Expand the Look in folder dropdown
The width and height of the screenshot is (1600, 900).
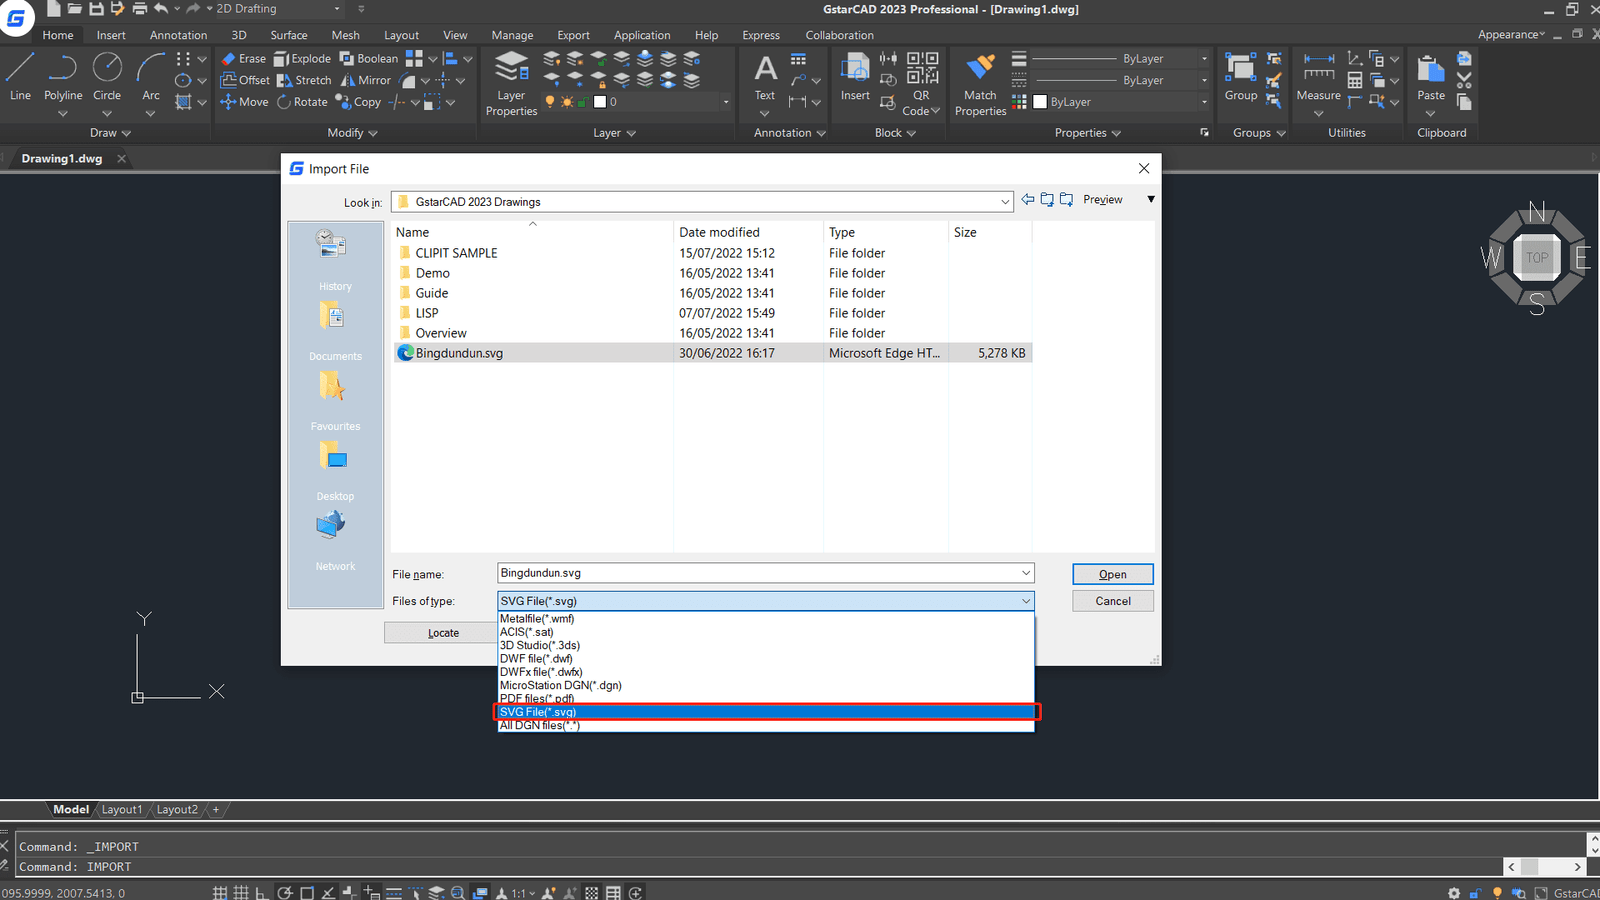[1005, 202]
